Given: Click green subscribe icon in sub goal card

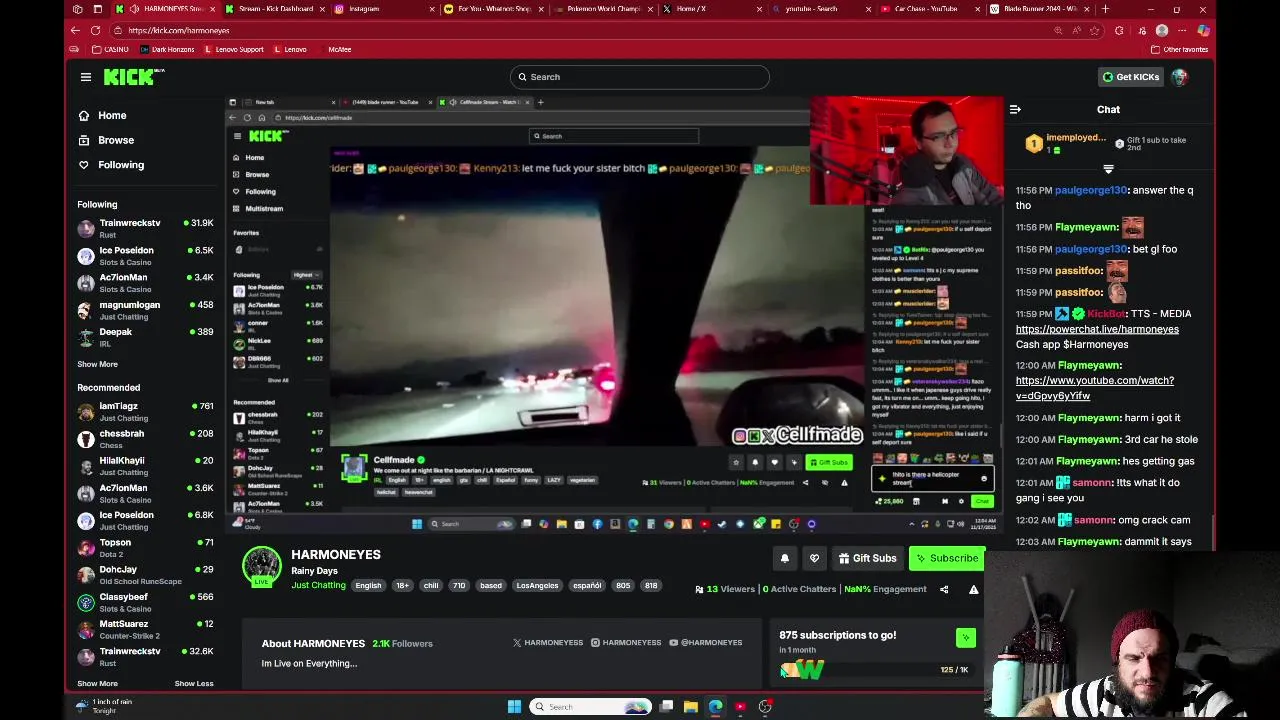Looking at the screenshot, I should [966, 638].
